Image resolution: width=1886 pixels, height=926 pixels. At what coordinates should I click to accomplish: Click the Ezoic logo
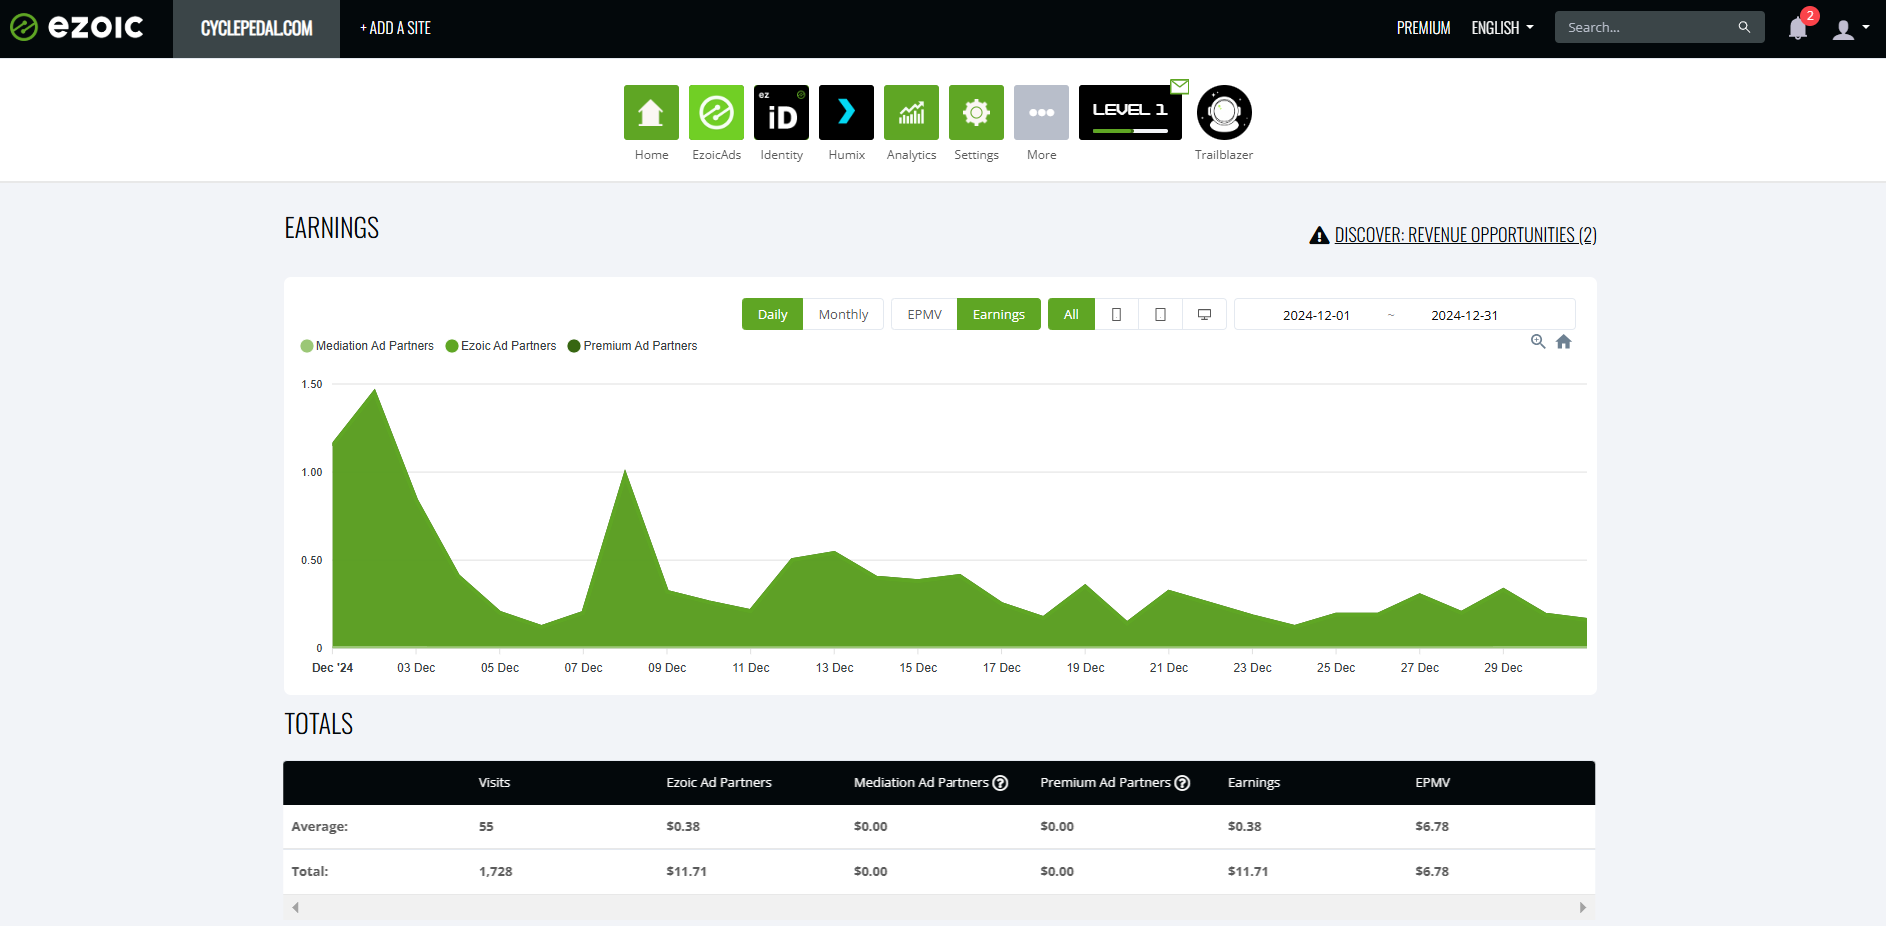point(77,27)
